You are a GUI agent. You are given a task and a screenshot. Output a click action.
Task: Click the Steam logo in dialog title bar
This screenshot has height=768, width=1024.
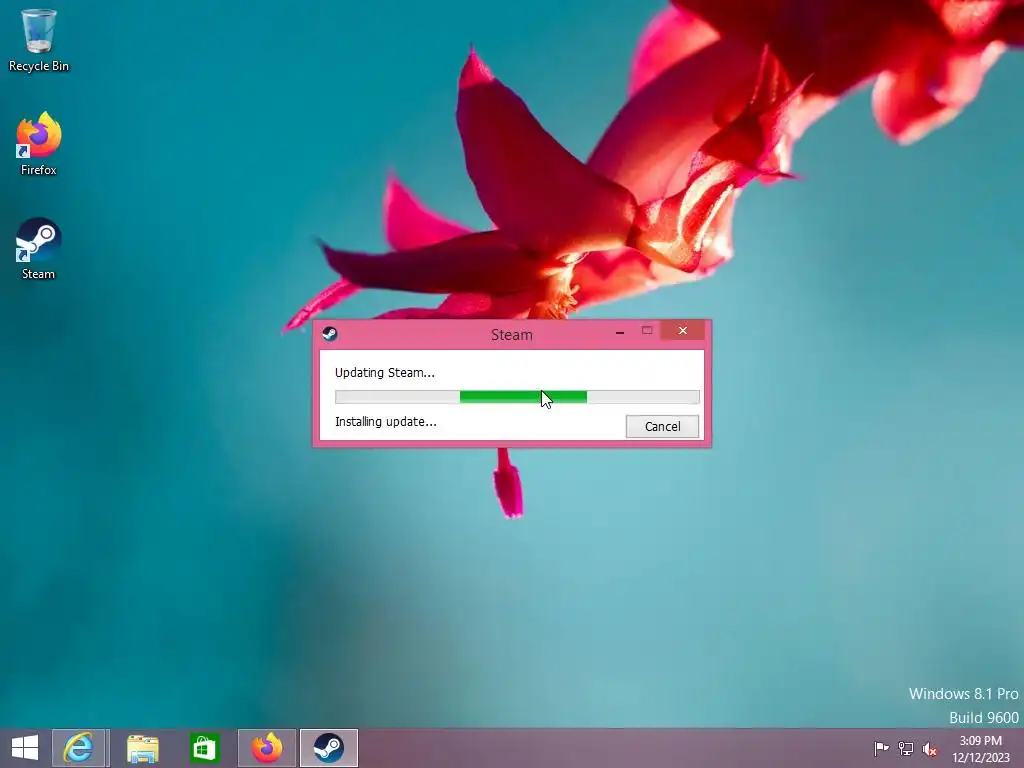coord(330,334)
